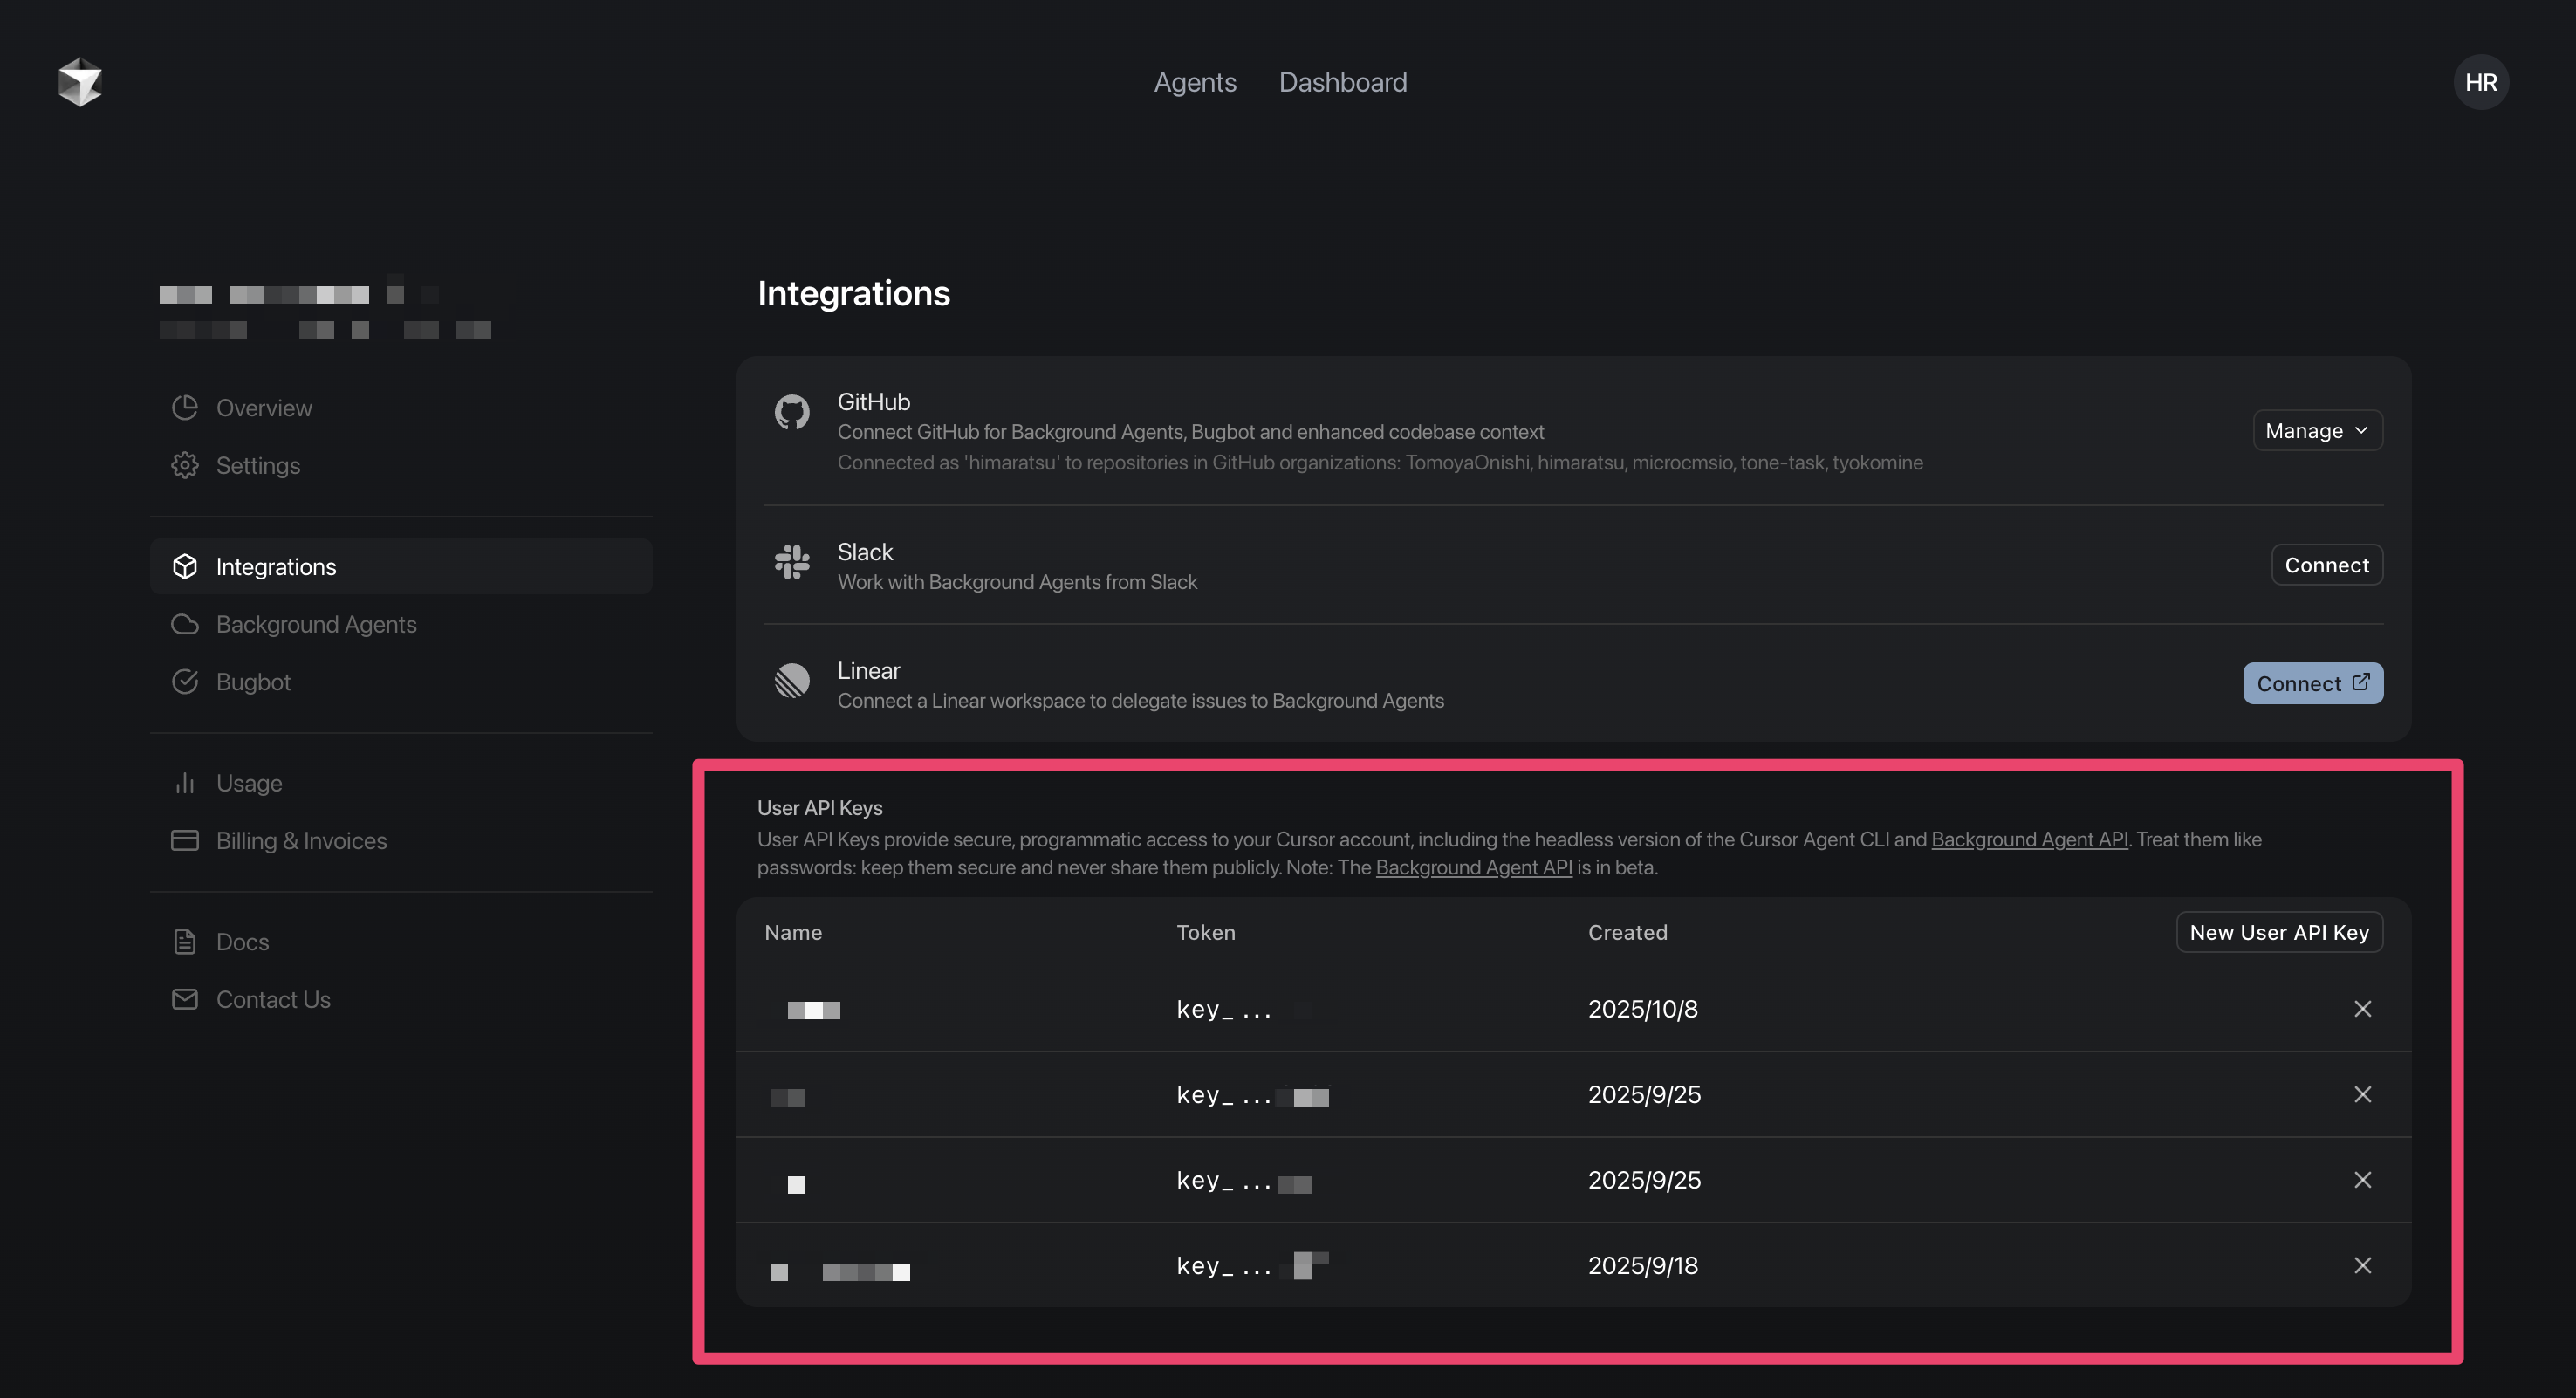
Task: Click the Cursor cube logo
Action: click(80, 82)
